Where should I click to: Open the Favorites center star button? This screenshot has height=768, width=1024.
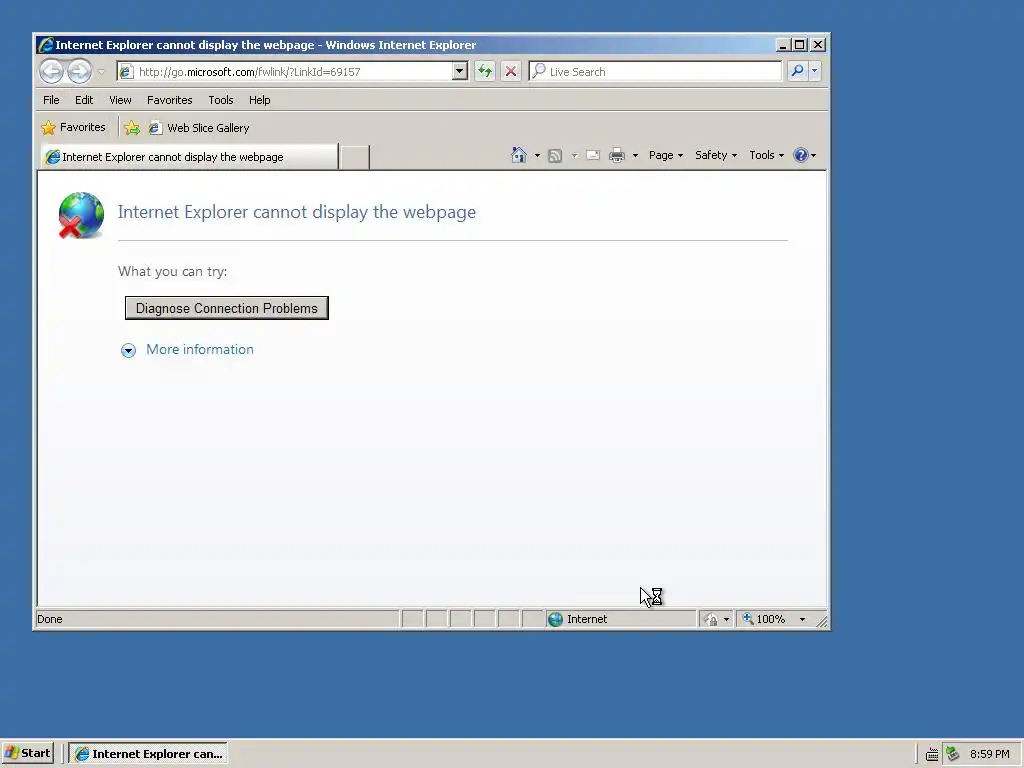click(x=73, y=127)
